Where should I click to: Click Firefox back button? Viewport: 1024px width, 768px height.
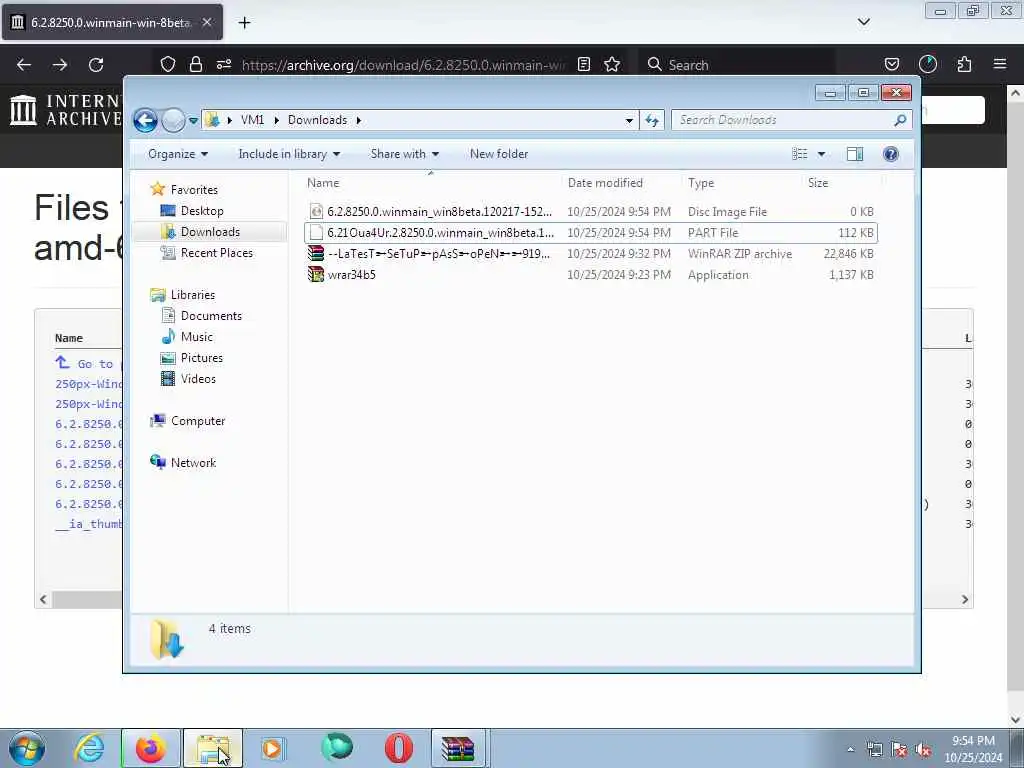(x=24, y=65)
